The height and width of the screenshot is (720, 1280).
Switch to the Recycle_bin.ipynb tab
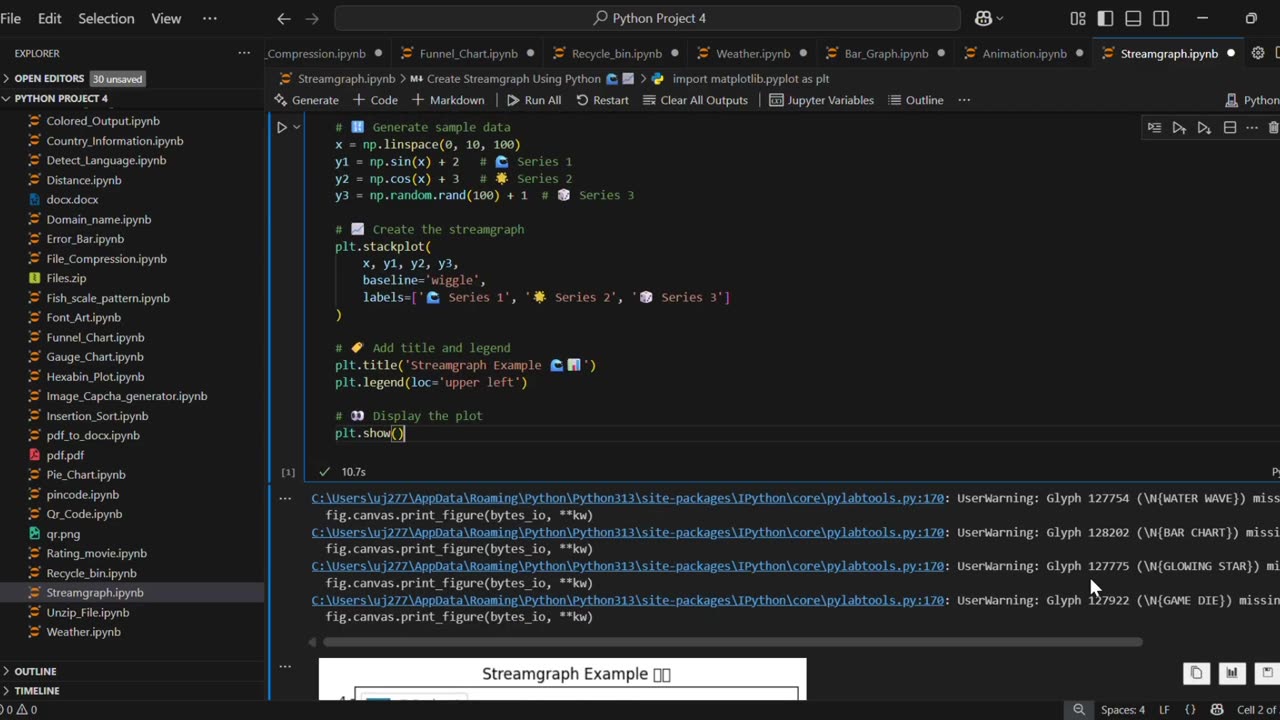(617, 53)
